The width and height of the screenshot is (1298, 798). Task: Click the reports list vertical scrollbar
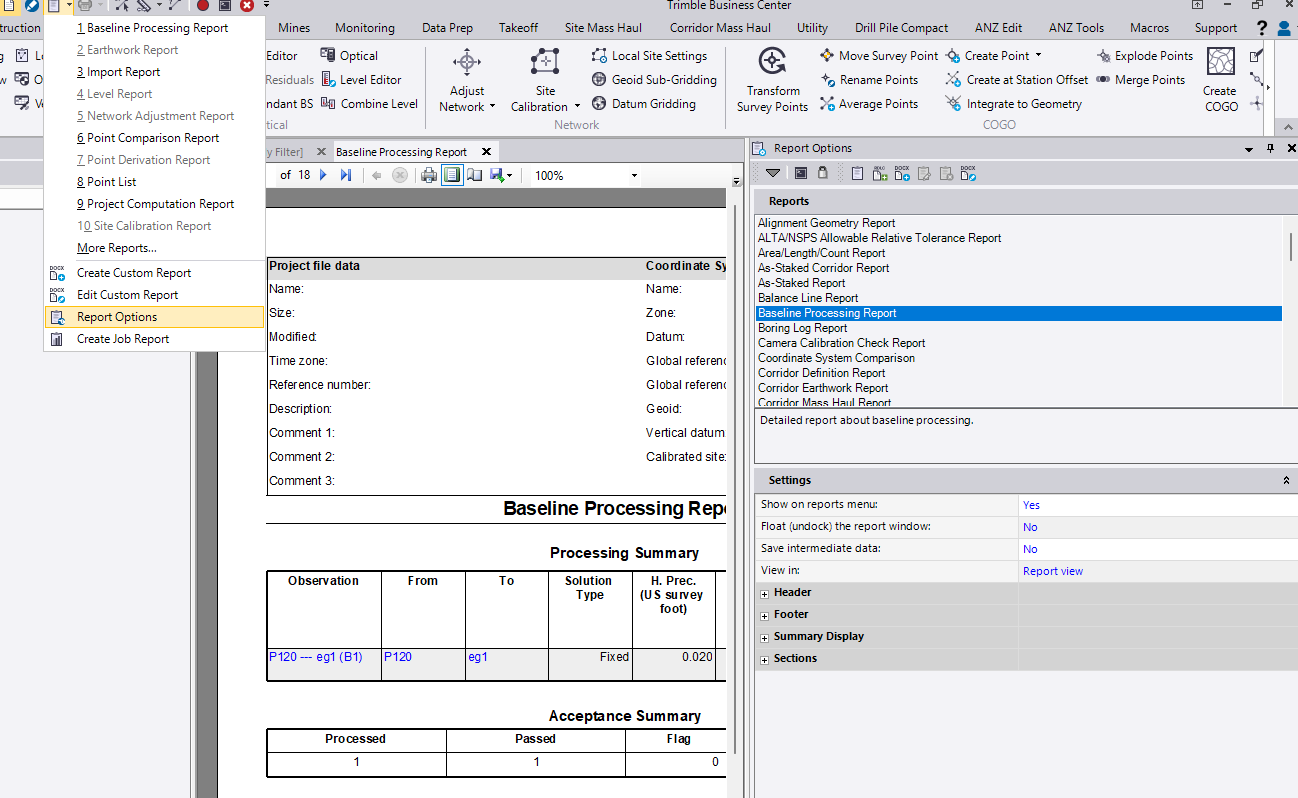tap(1290, 246)
